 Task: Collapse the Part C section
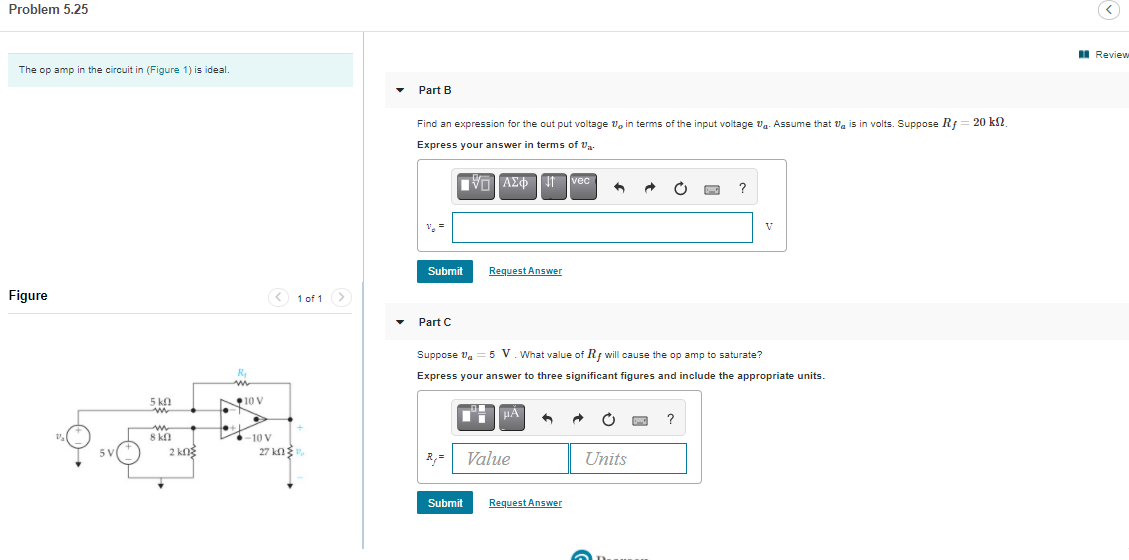401,322
